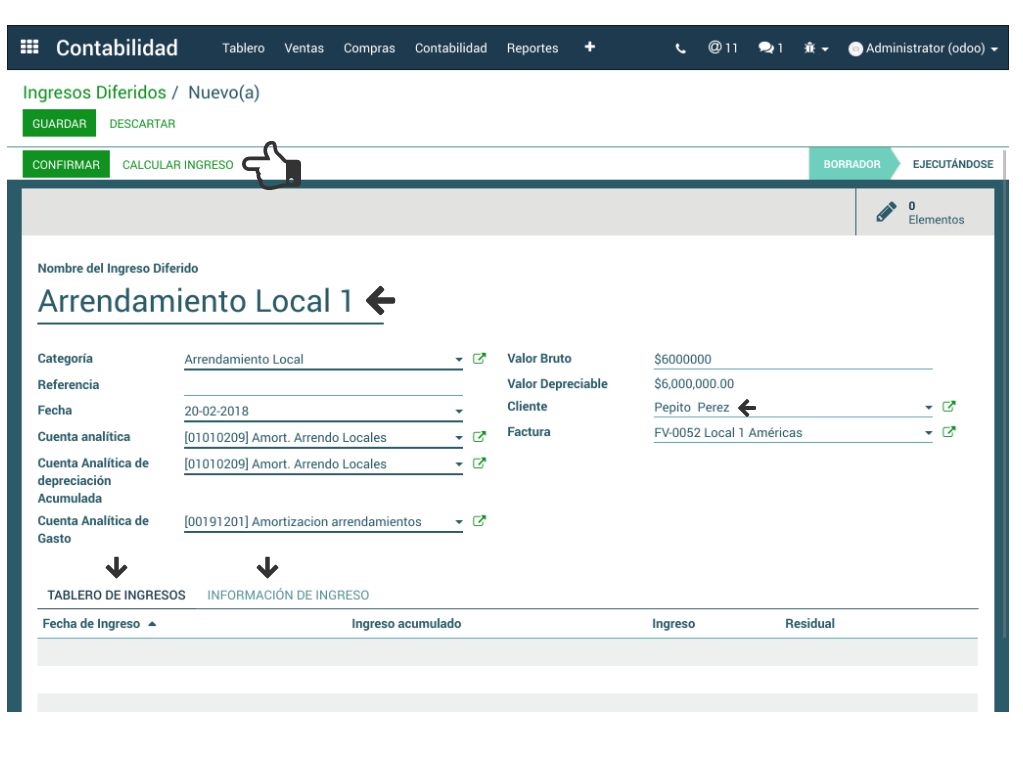Click the plus icon in navigation bar
1023x767 pixels.
pos(590,47)
